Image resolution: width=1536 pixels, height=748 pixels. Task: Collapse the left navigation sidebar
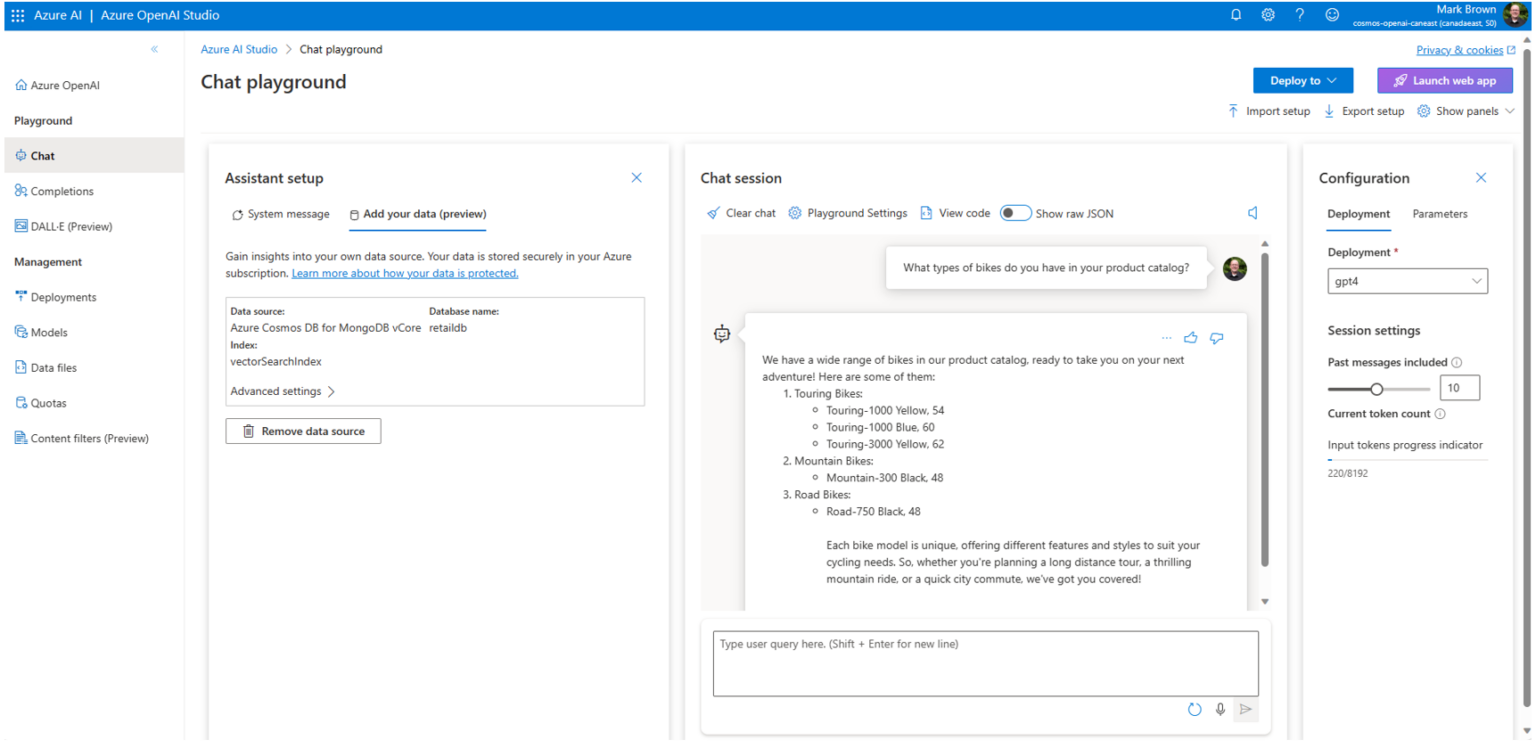[154, 49]
